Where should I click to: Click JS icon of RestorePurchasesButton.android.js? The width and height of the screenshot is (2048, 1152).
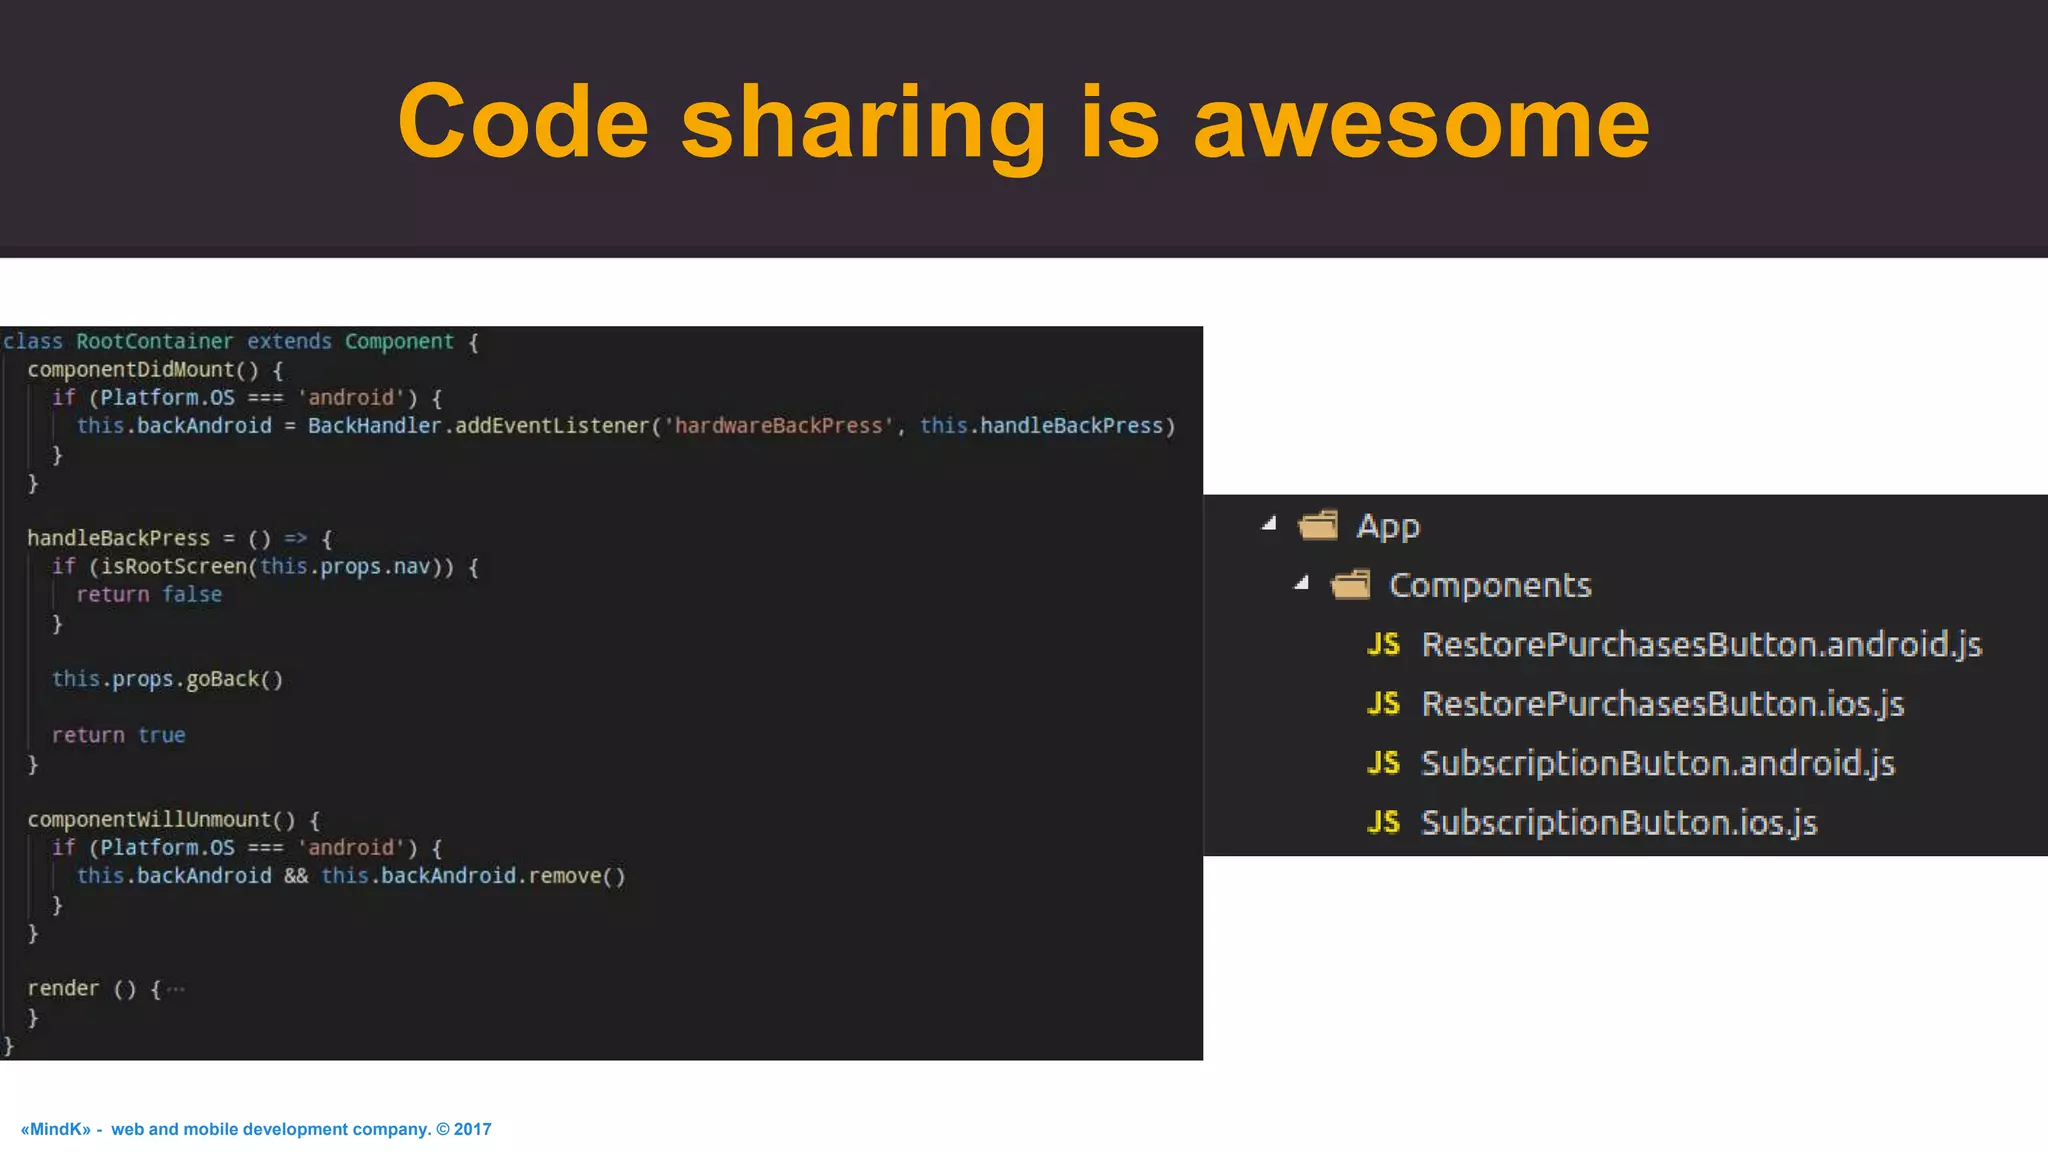pos(1383,644)
